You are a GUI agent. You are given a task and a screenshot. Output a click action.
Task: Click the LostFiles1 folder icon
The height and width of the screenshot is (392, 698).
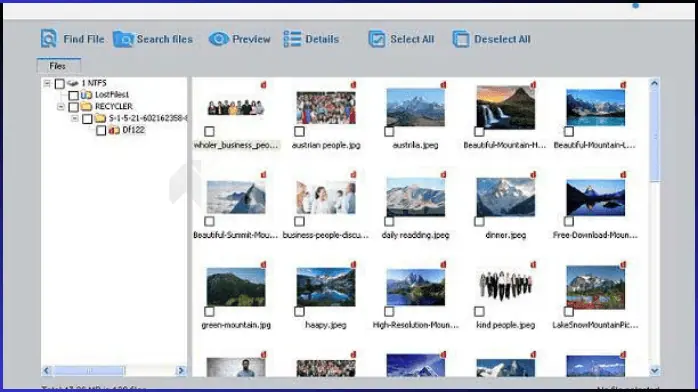(x=86, y=95)
